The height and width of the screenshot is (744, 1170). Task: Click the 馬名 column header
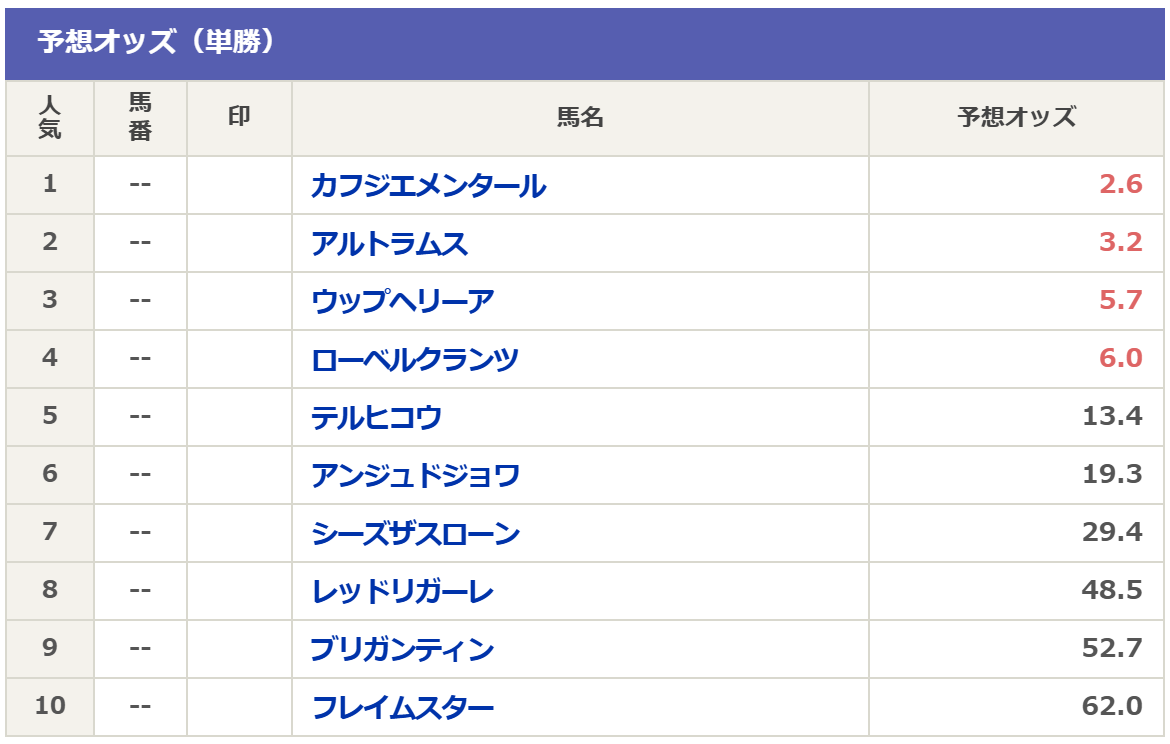click(x=580, y=118)
